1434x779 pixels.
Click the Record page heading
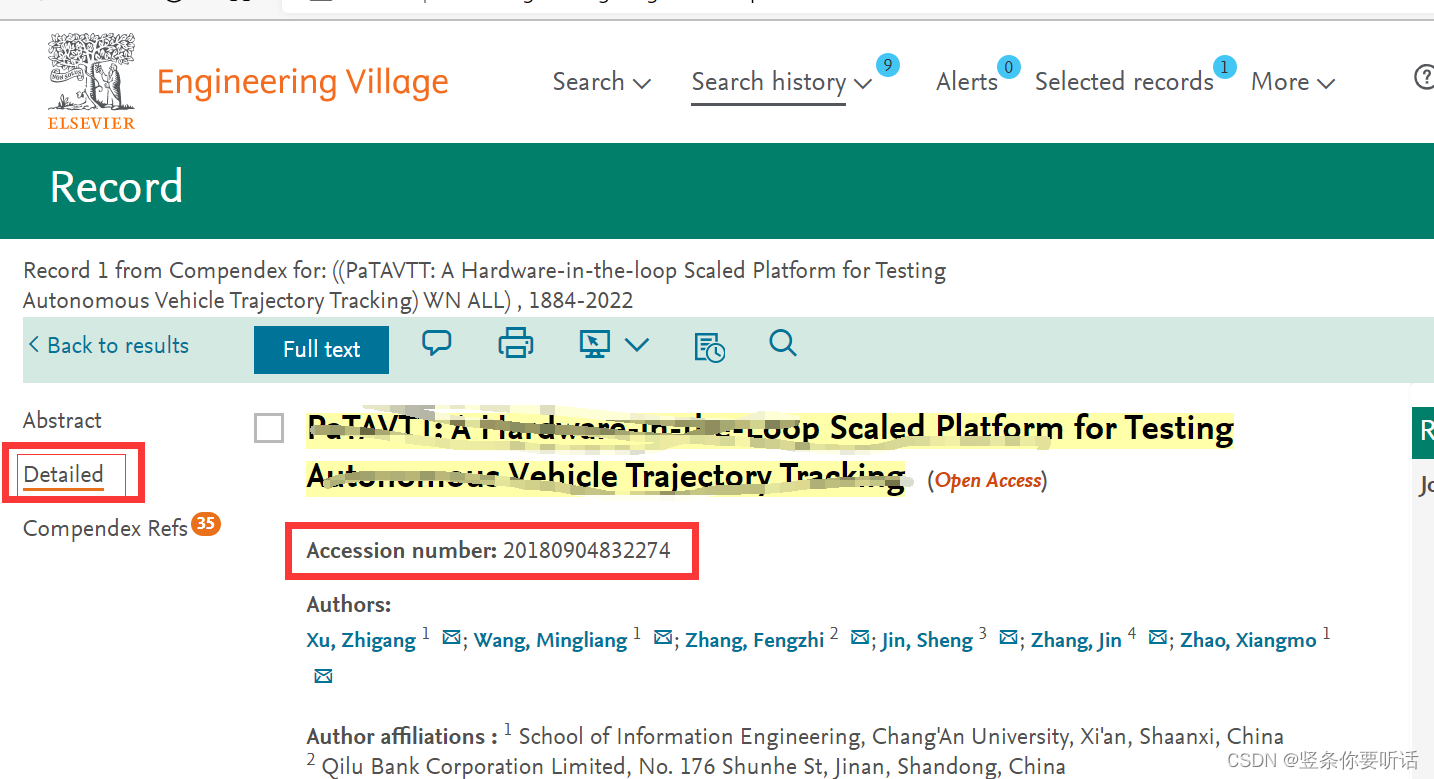point(117,187)
